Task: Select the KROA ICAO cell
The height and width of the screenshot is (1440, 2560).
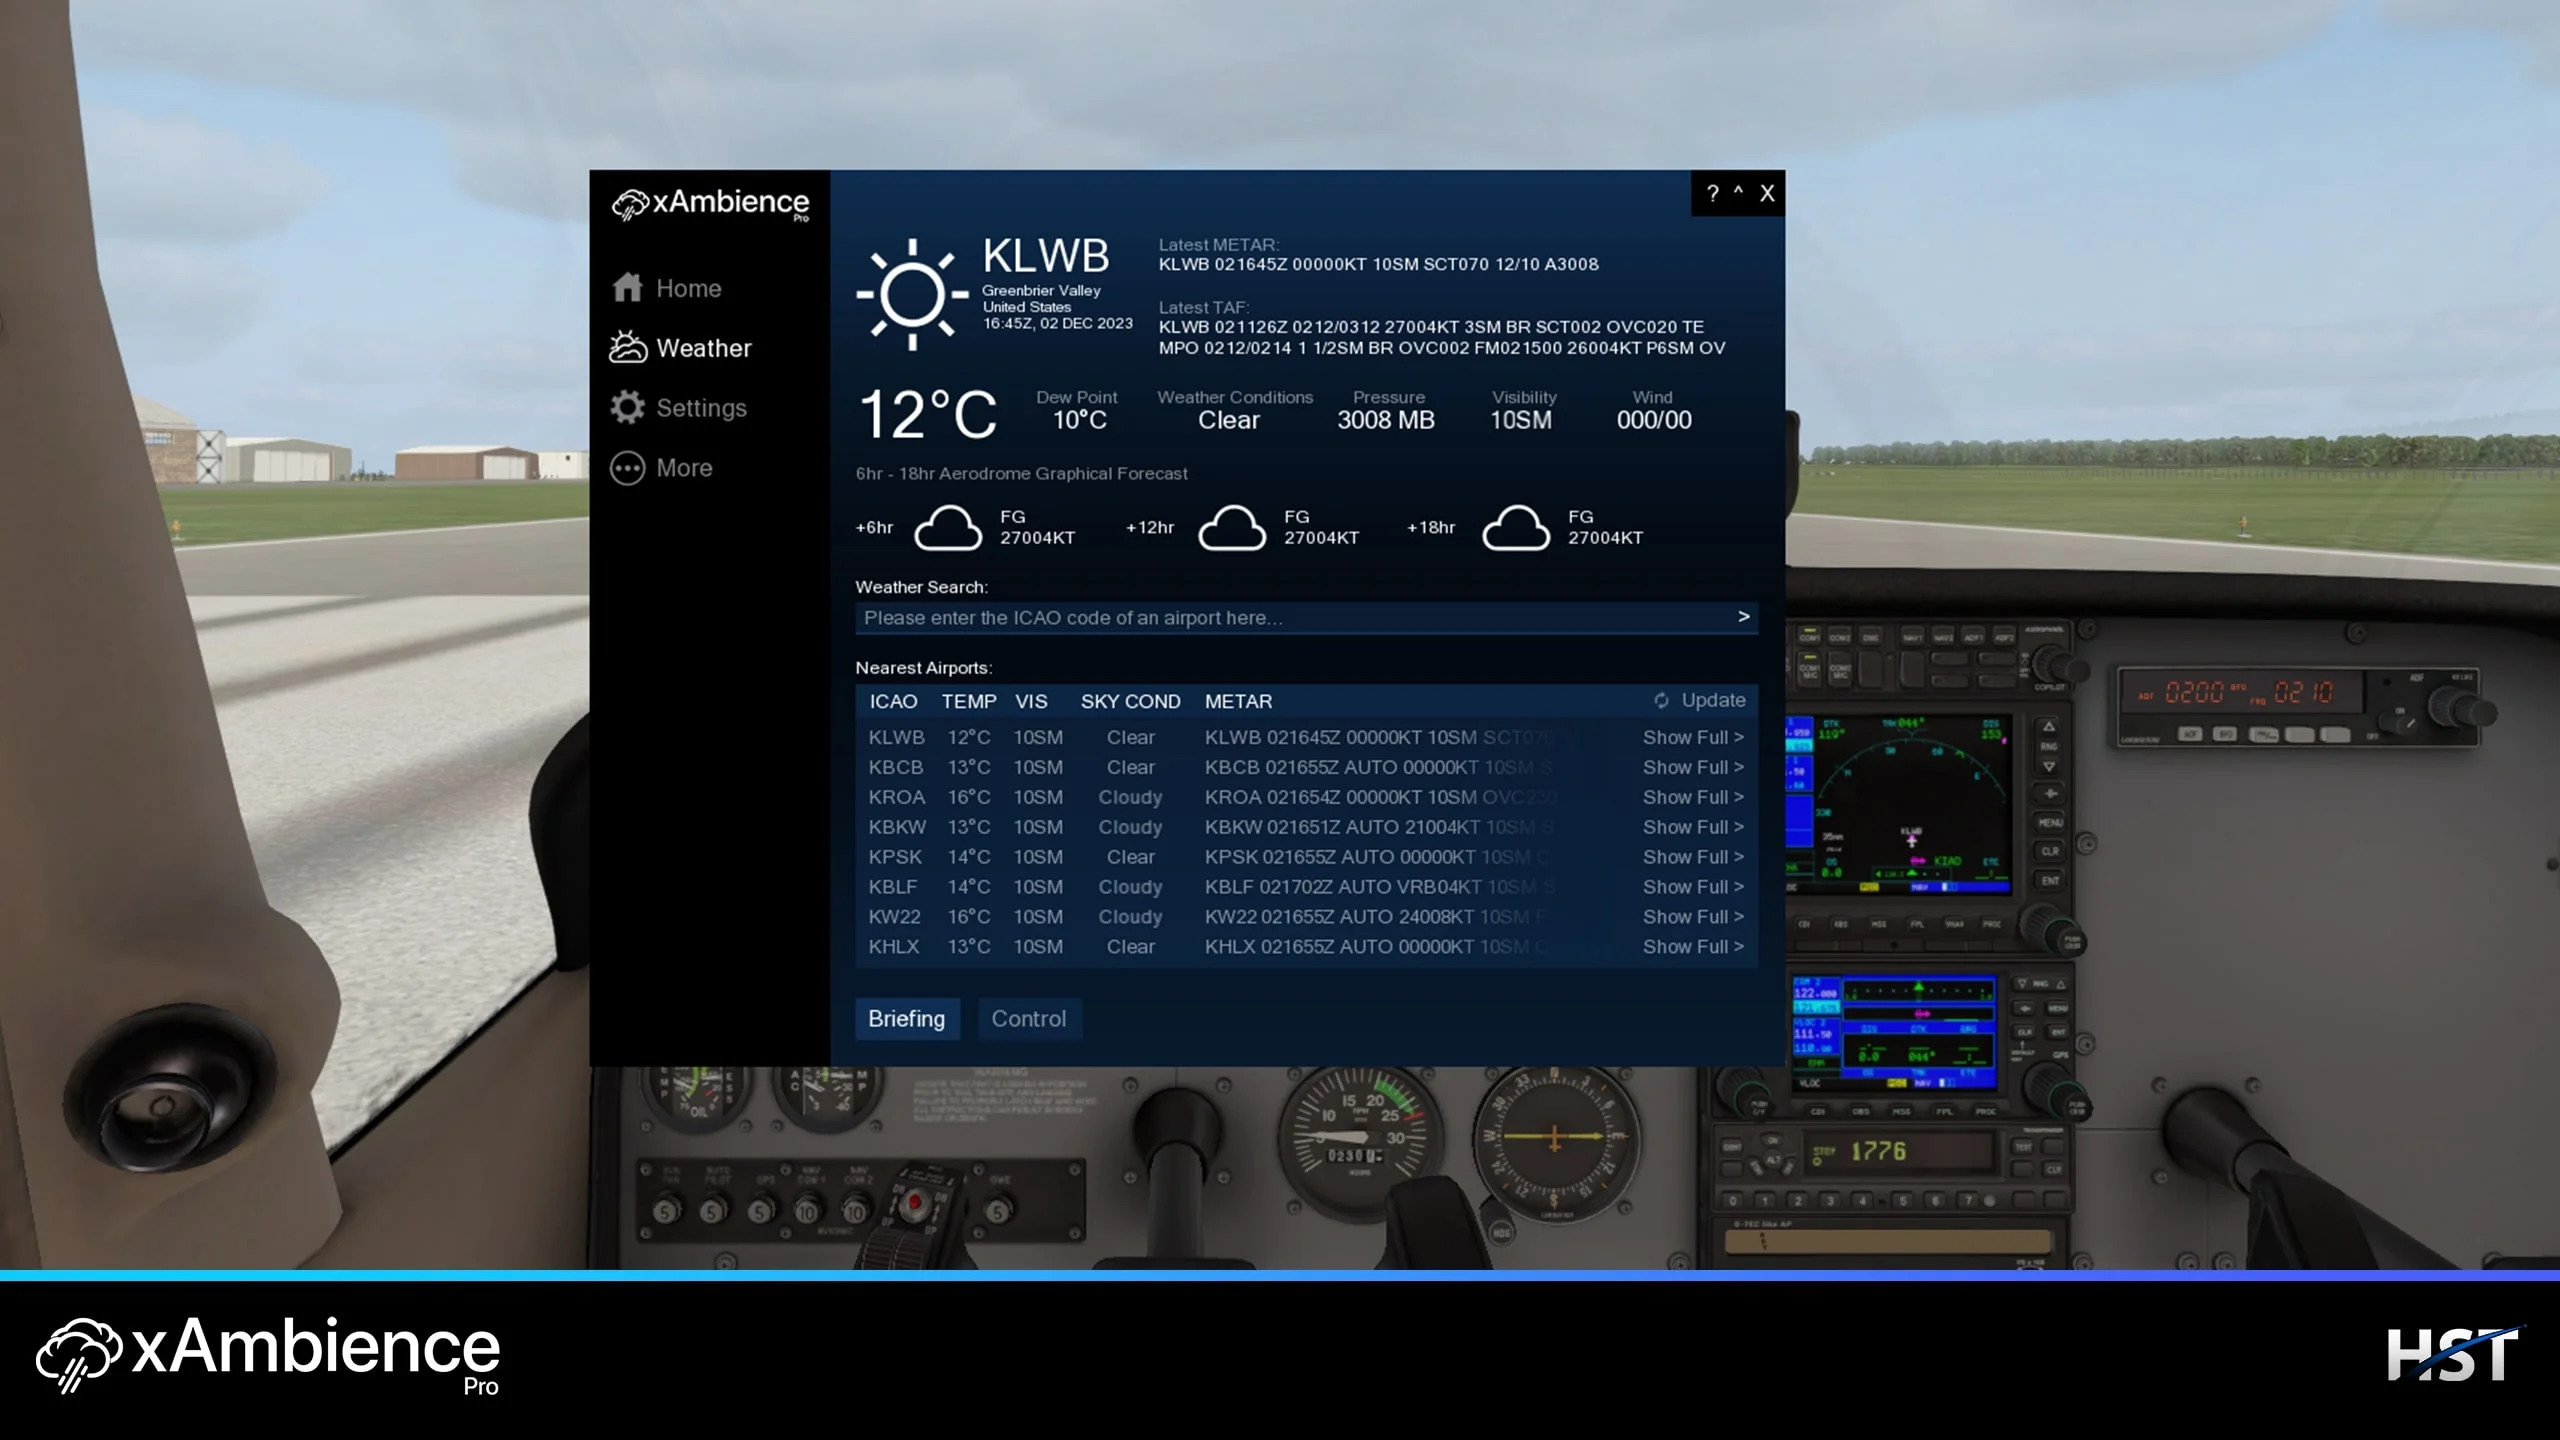Action: (896, 797)
